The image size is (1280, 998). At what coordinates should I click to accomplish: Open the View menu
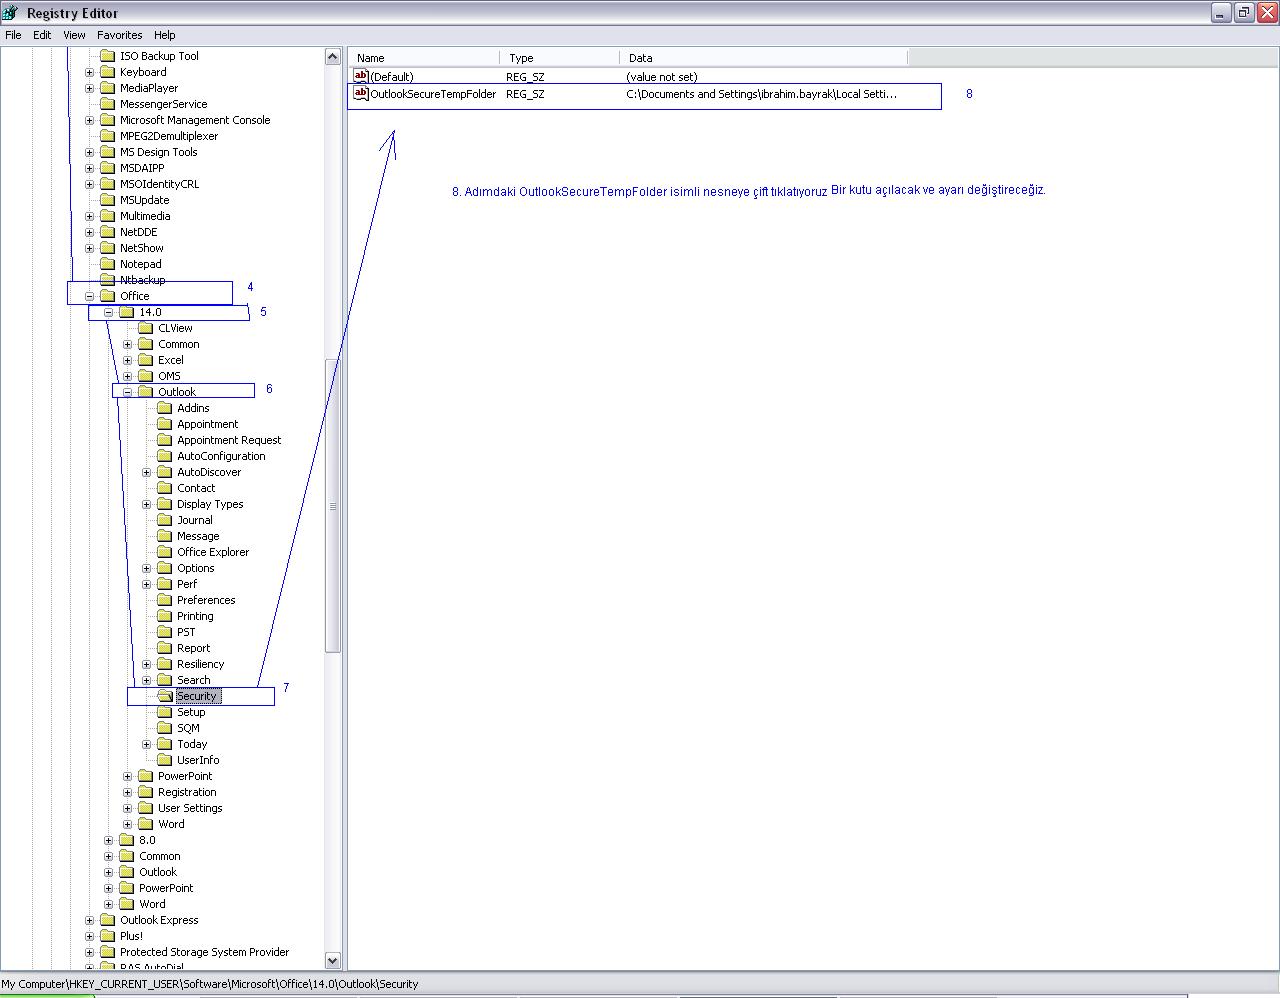74,34
